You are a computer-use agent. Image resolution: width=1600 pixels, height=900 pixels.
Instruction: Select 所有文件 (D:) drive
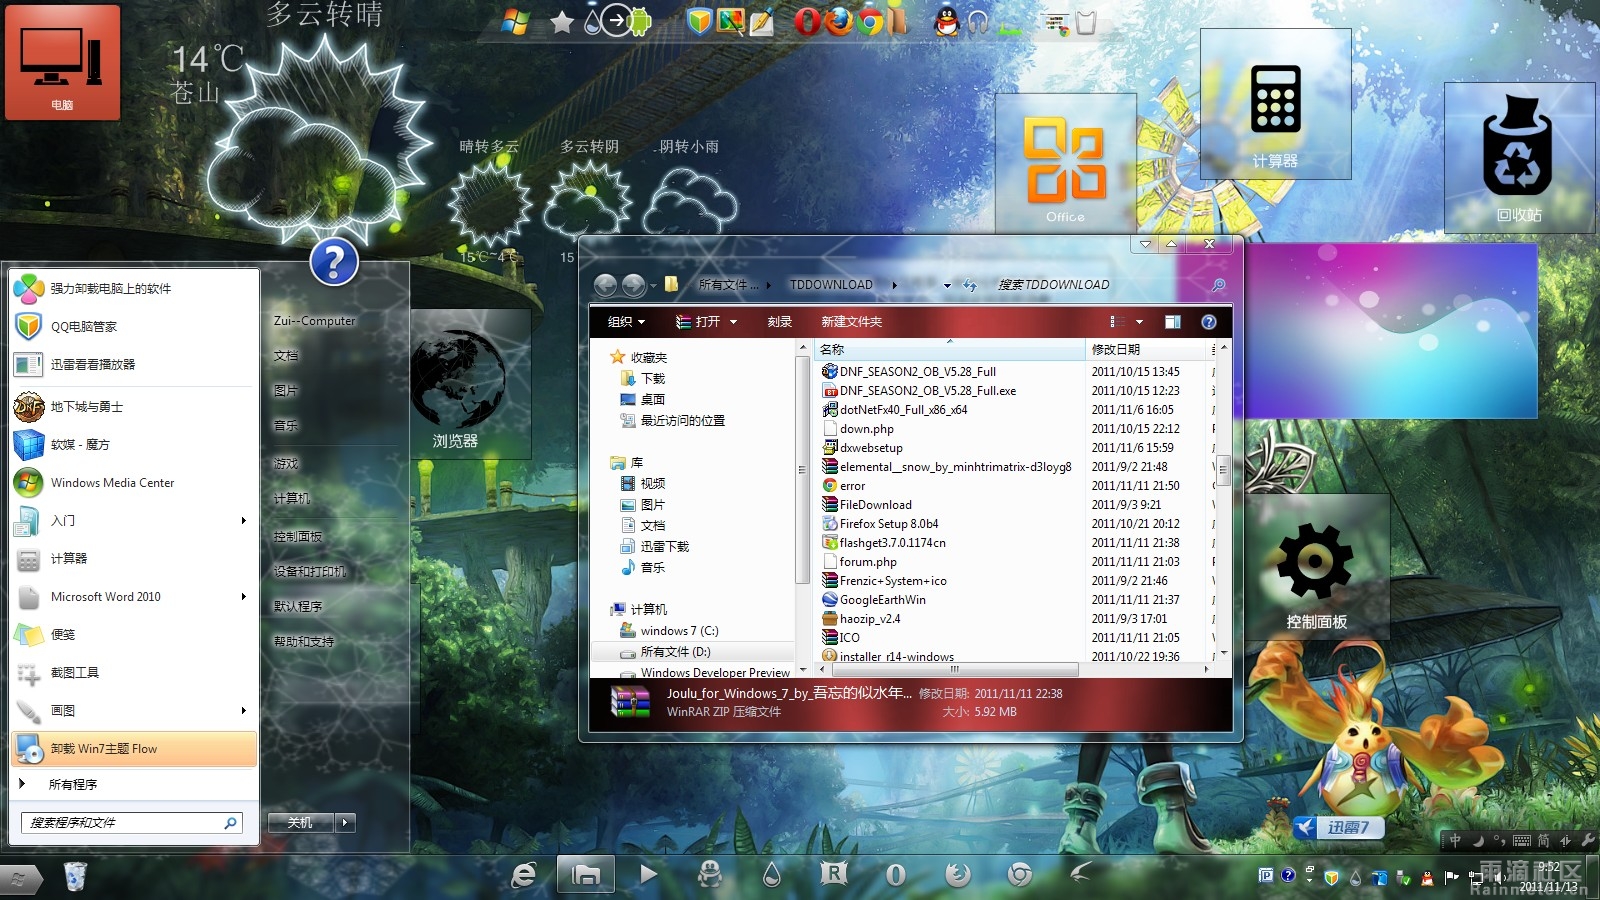(675, 651)
